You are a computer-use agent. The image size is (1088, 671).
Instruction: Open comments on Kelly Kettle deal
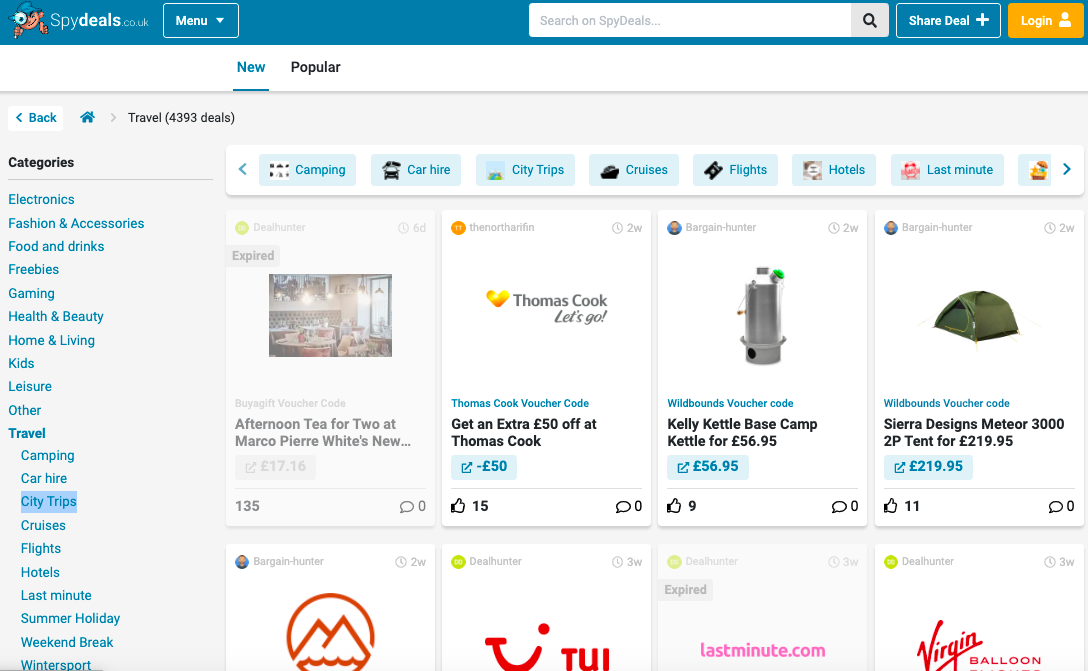[845, 507]
